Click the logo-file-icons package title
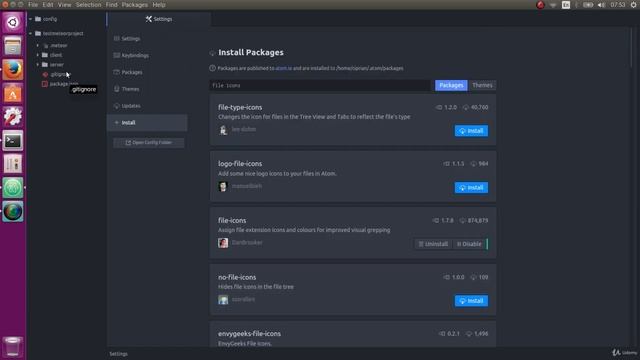The width and height of the screenshot is (640, 360). 240,164
